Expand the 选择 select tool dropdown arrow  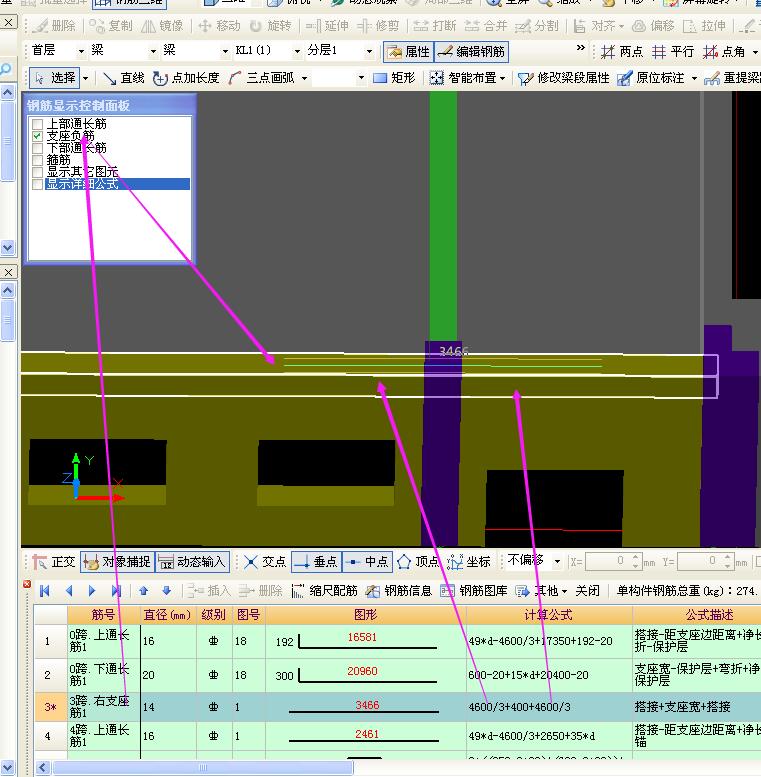(x=86, y=78)
